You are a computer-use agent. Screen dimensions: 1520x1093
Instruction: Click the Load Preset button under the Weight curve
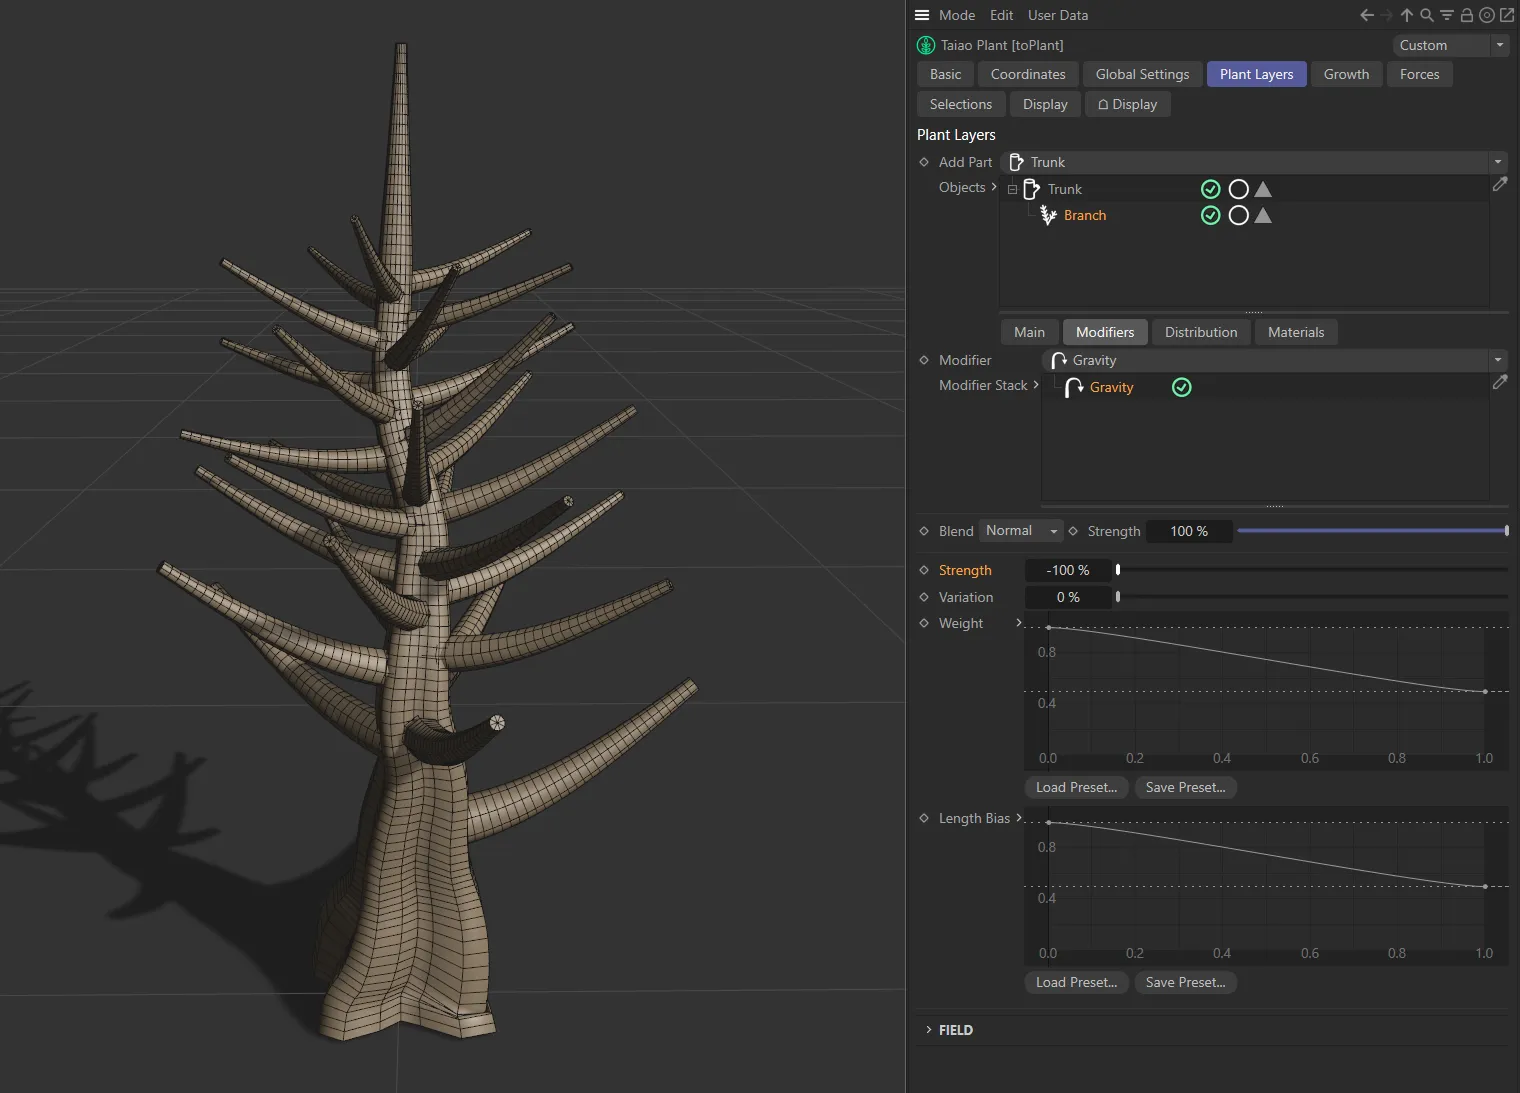1076,787
